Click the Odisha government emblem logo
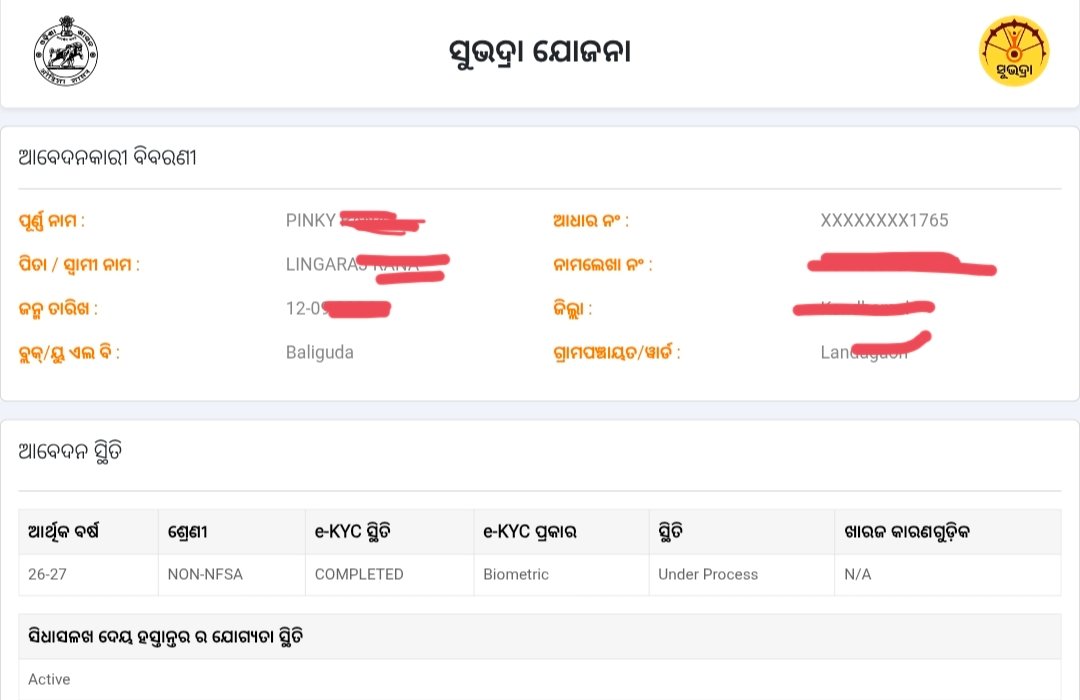The height and width of the screenshot is (700, 1080). 66,51
